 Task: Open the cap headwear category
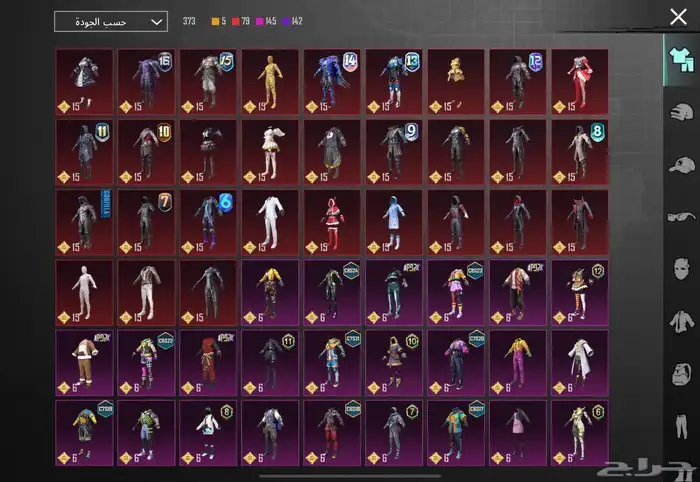click(x=681, y=165)
